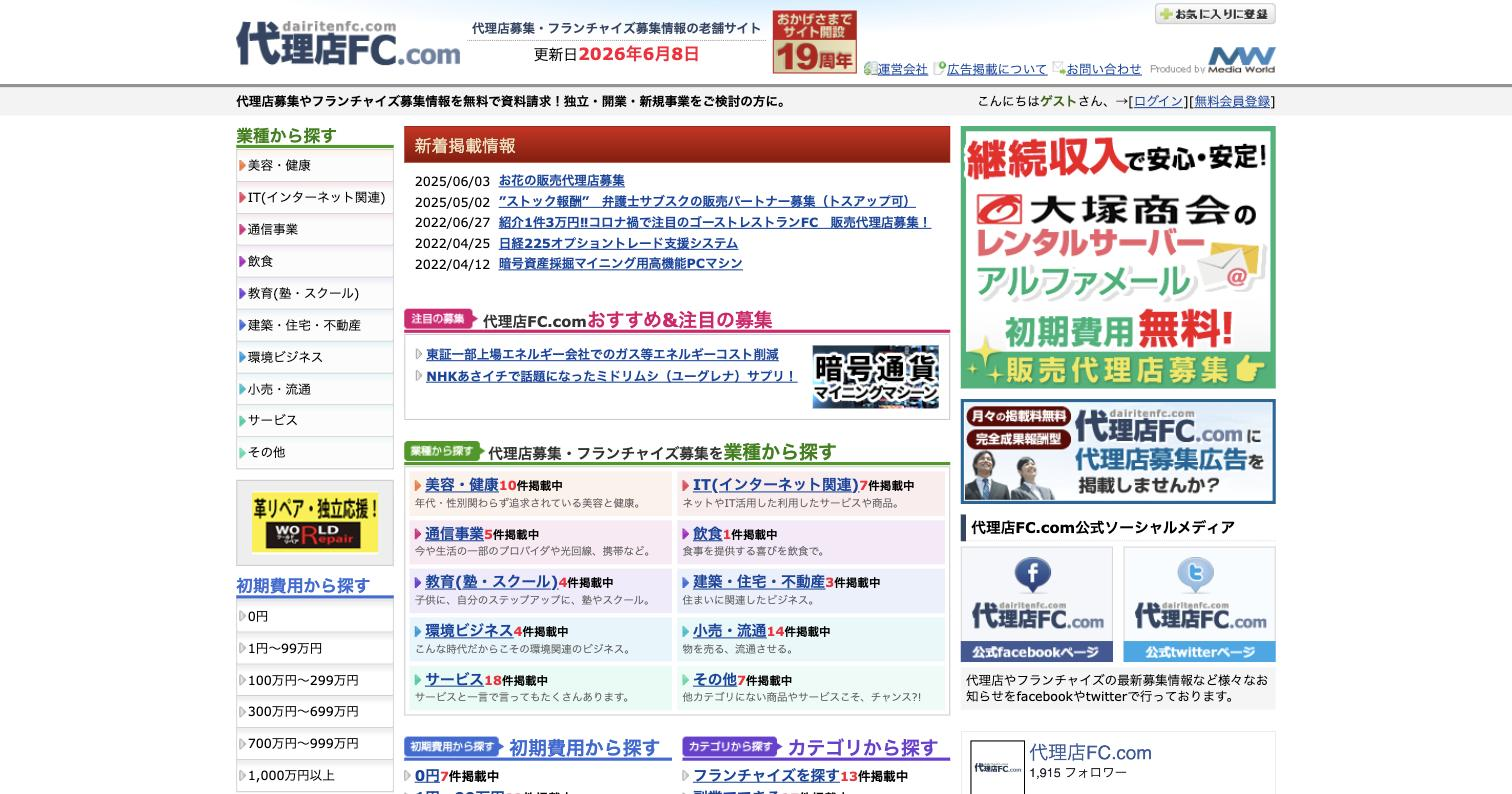Choose 1,000万円以上 in sidebar
Image resolution: width=1512 pixels, height=794 pixels.
coord(315,775)
